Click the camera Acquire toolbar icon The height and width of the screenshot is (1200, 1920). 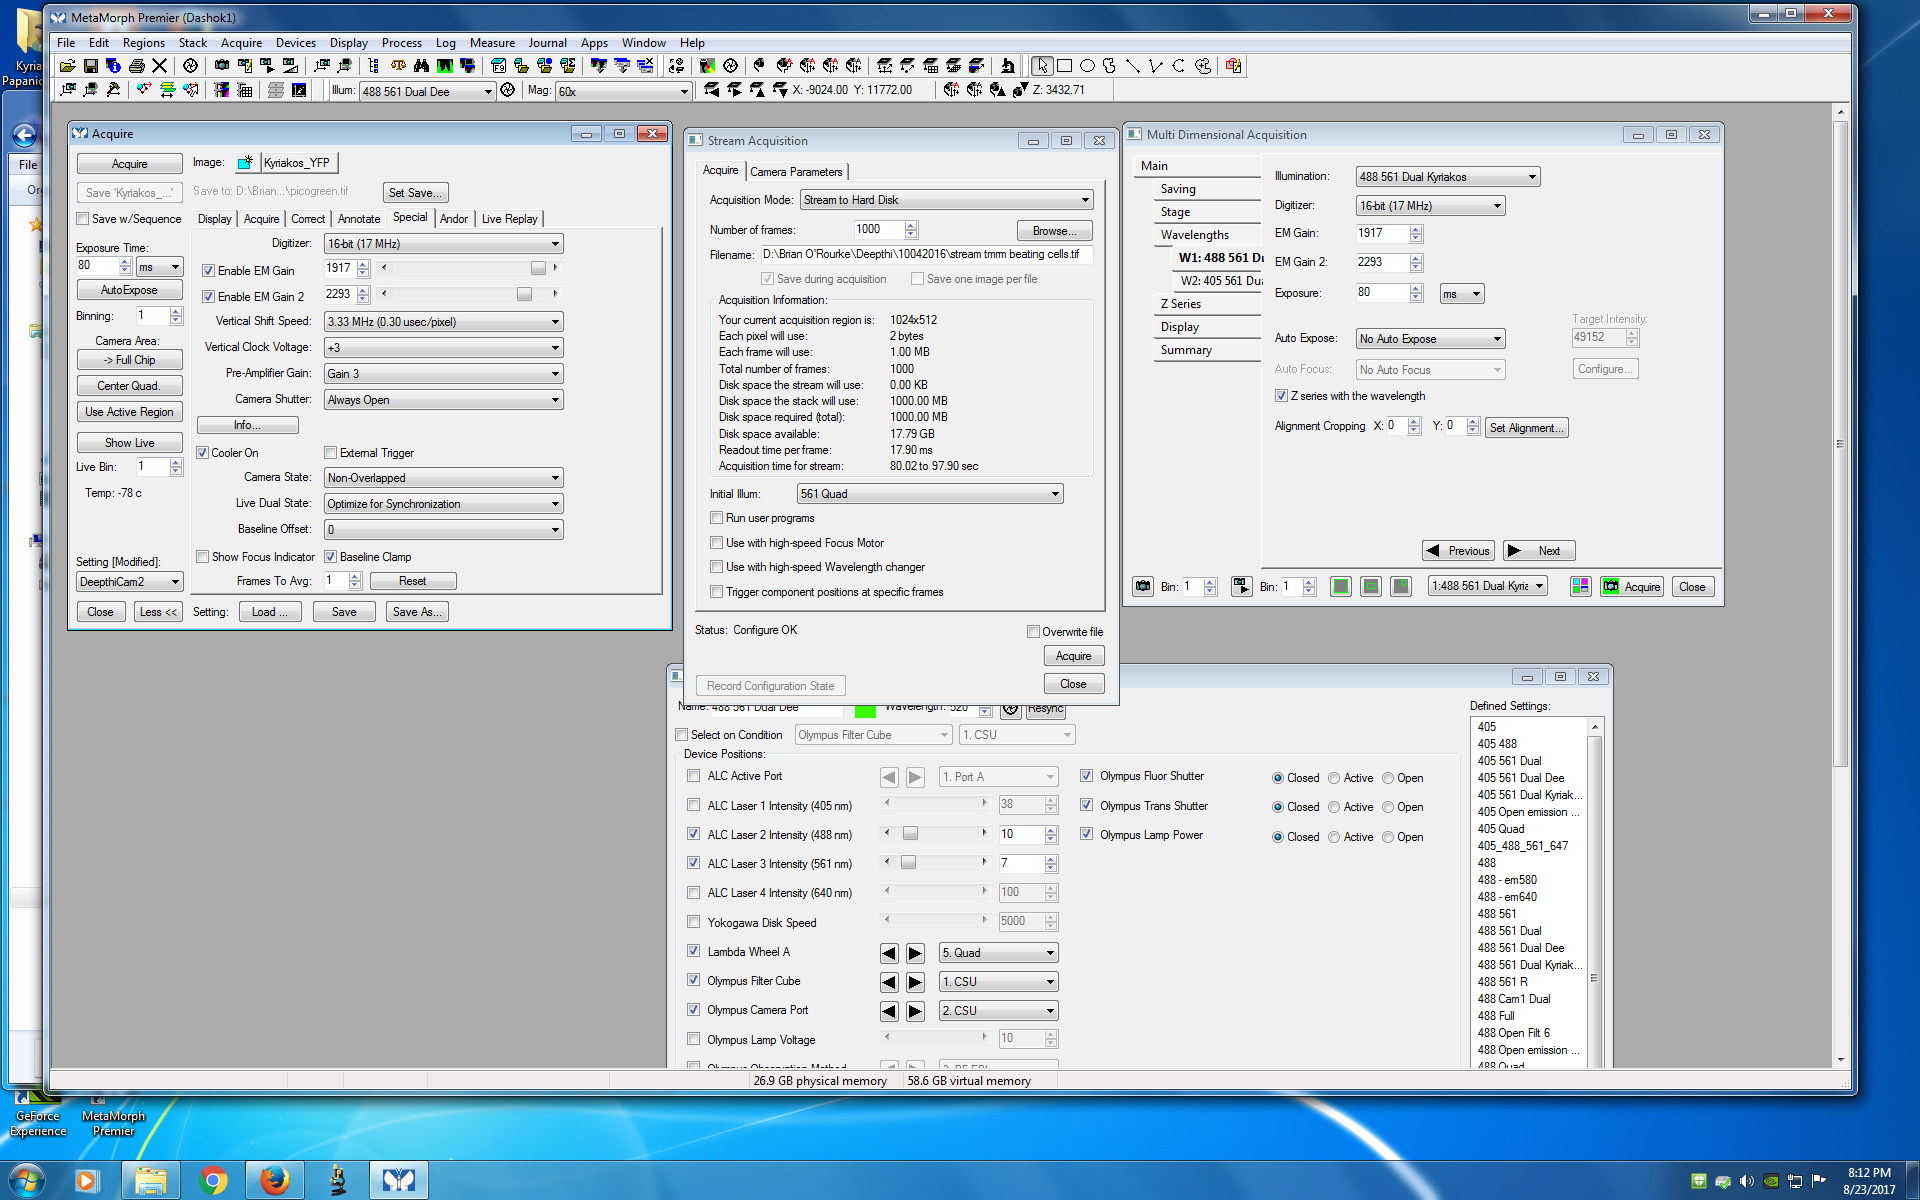[222, 65]
